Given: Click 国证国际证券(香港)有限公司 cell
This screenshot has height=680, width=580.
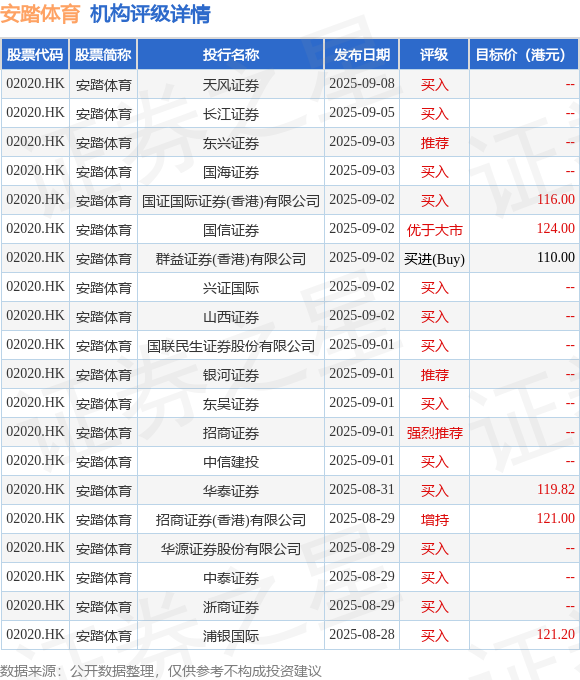Looking at the screenshot, I should [231, 201].
